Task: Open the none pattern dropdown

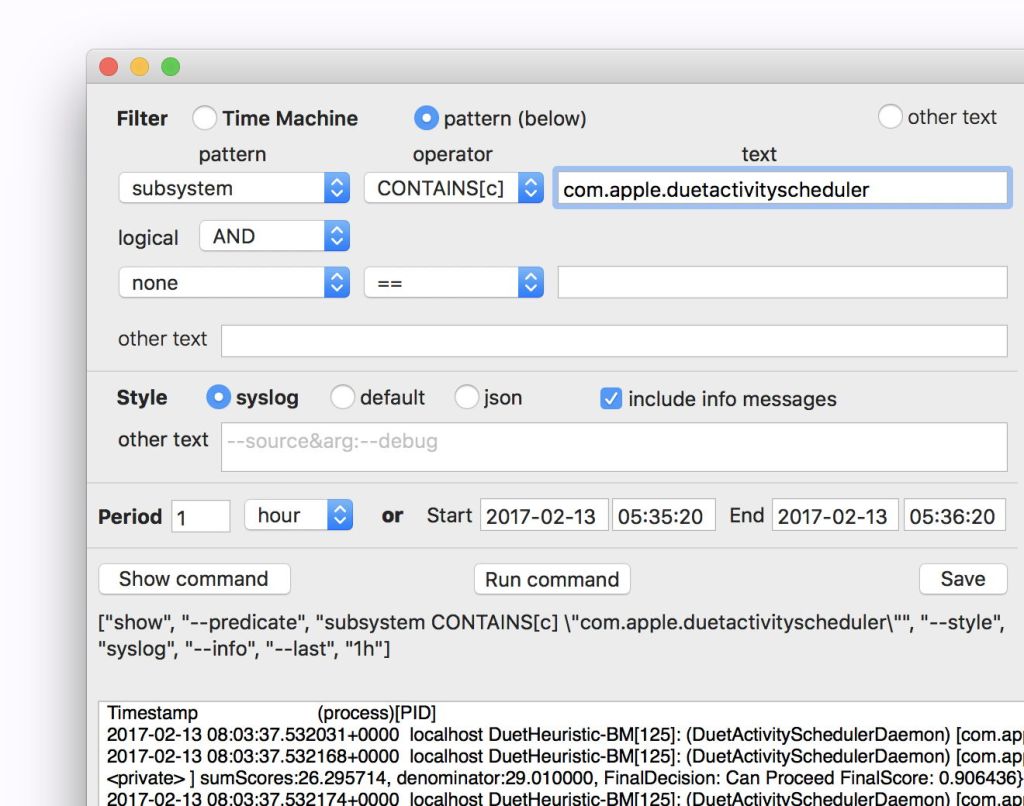Action: click(x=234, y=283)
